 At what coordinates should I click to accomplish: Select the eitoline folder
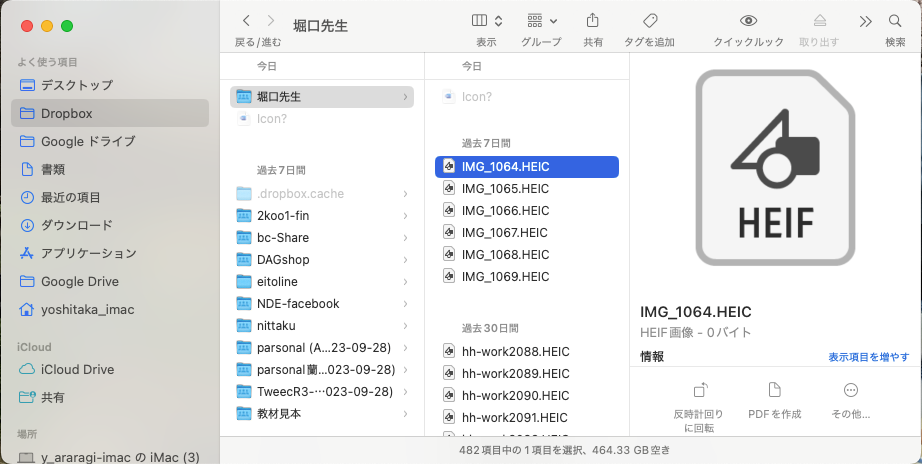point(322,282)
